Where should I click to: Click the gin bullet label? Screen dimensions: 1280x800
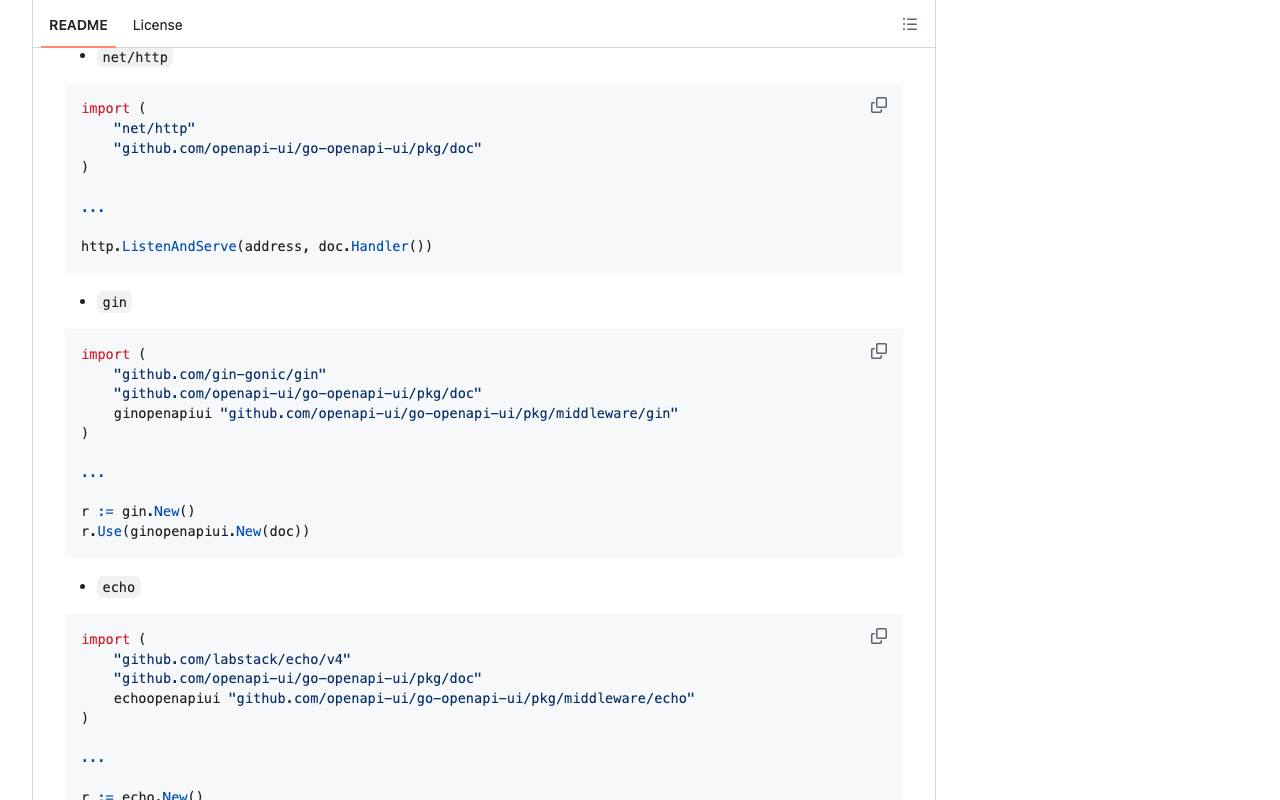click(115, 302)
